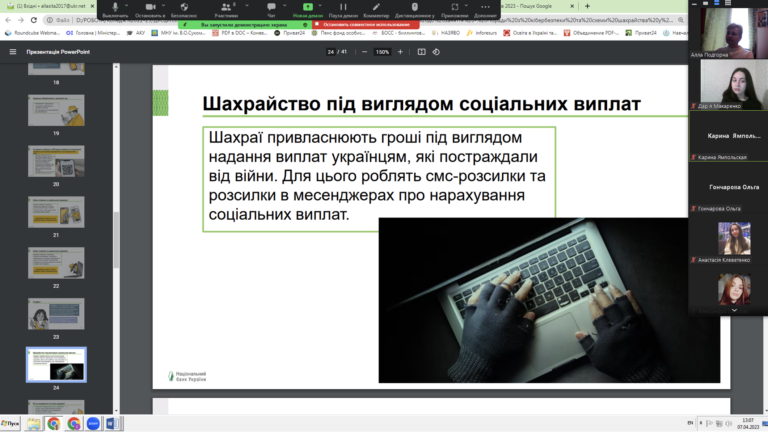Open Zoom Security shield option
Screen dimensions: 768x432
point(184,9)
